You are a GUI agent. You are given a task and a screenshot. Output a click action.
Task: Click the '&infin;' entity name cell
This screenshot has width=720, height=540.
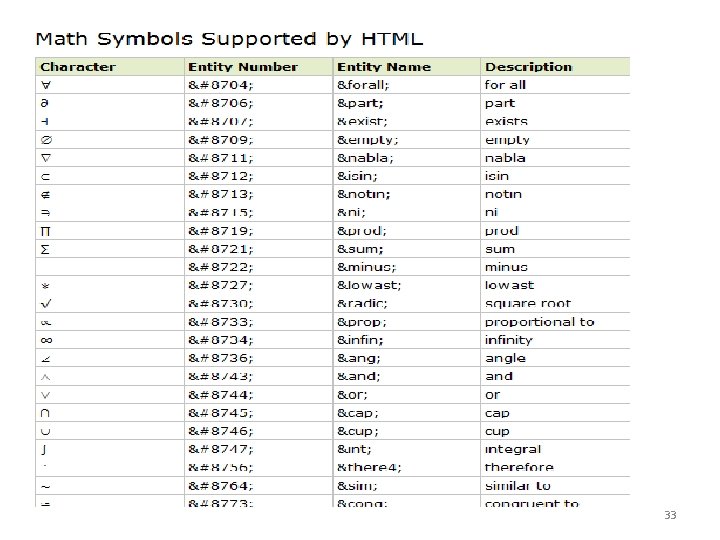click(360, 340)
